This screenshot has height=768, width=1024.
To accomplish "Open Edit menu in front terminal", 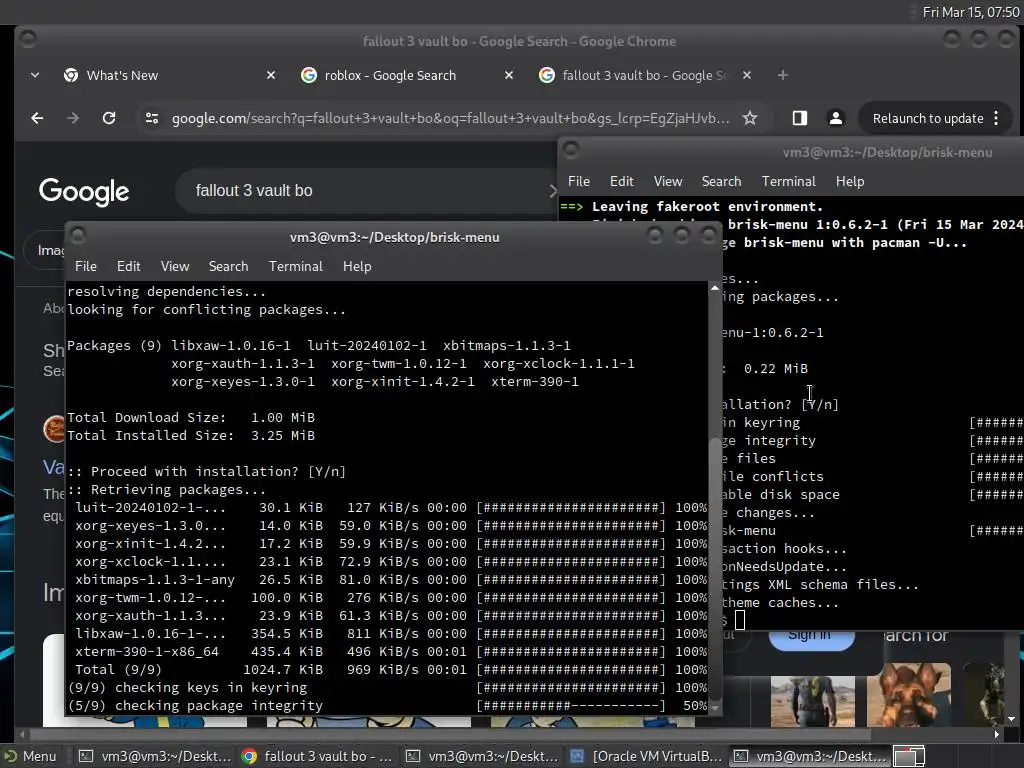I will pos(129,266).
